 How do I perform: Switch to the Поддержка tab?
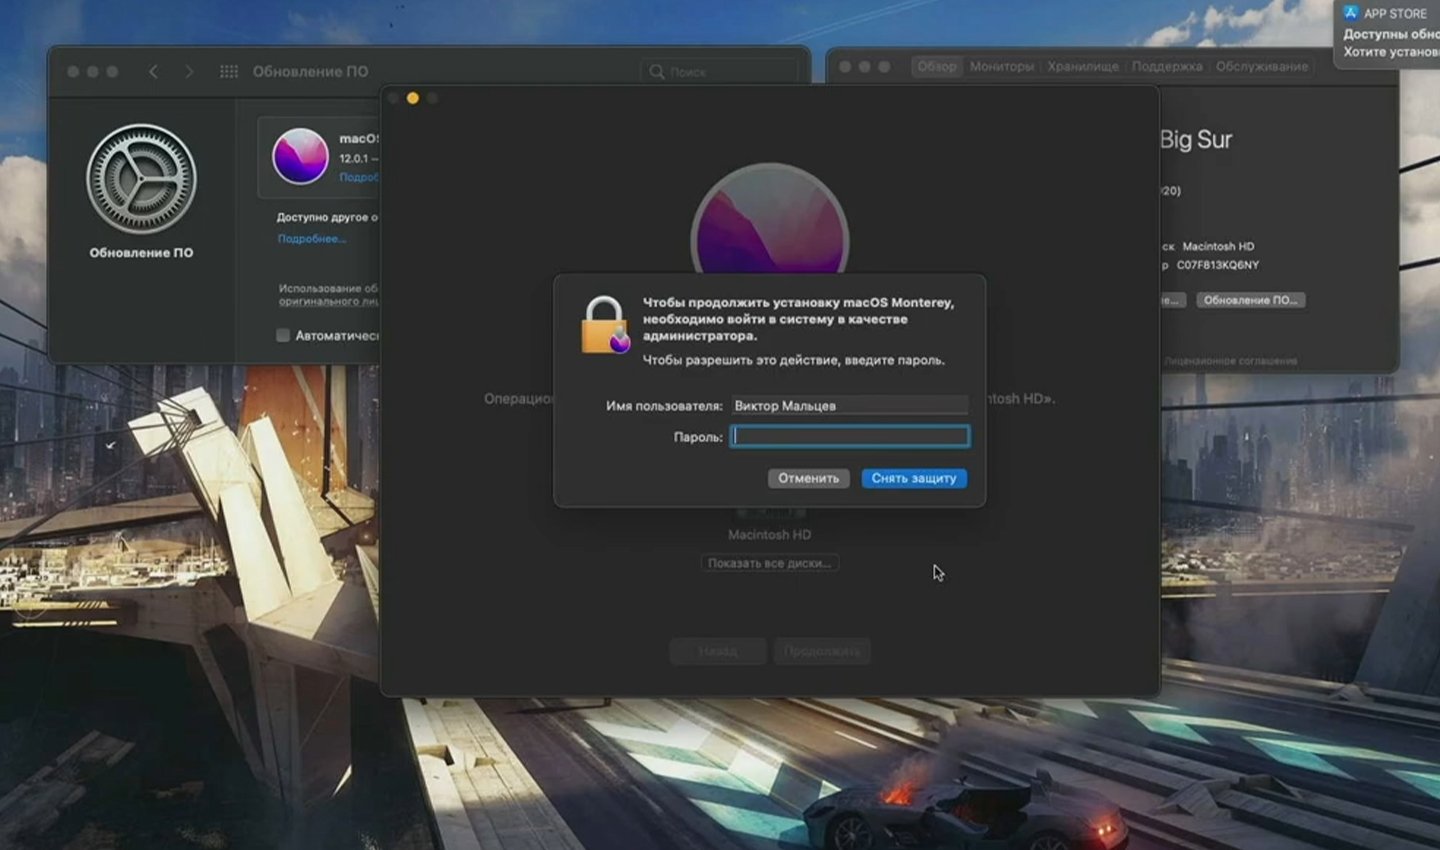pyautogui.click(x=1167, y=66)
